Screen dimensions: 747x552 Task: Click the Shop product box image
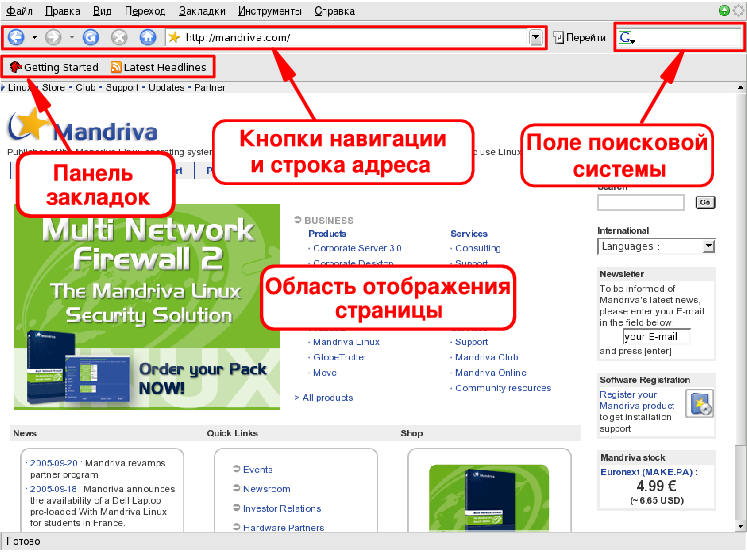click(489, 498)
